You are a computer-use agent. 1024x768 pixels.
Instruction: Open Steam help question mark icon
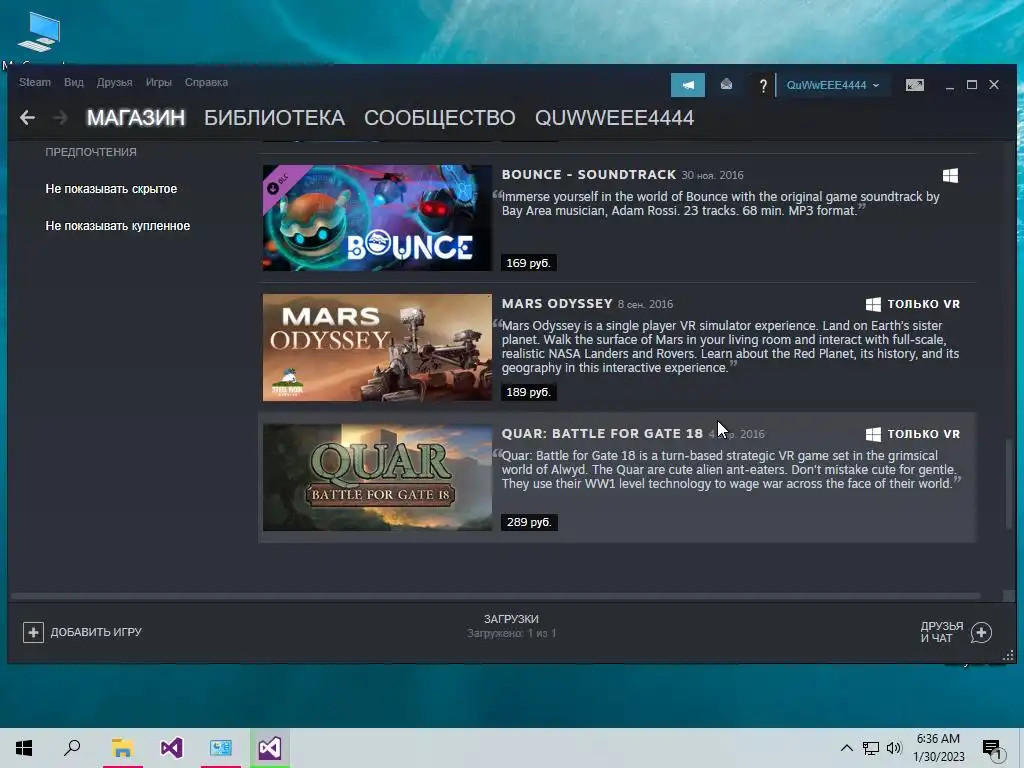tap(762, 85)
